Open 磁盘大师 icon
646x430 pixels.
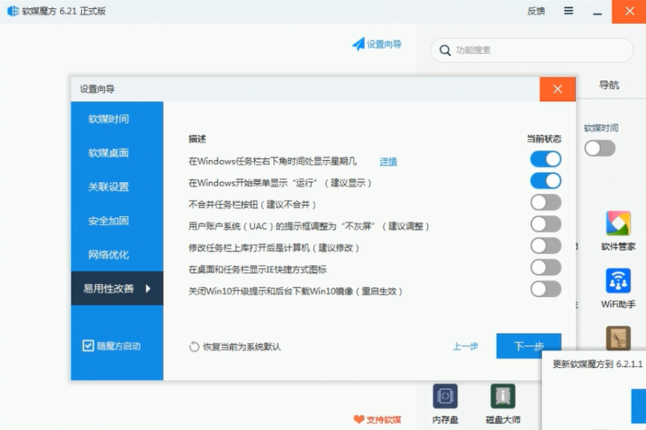click(503, 396)
